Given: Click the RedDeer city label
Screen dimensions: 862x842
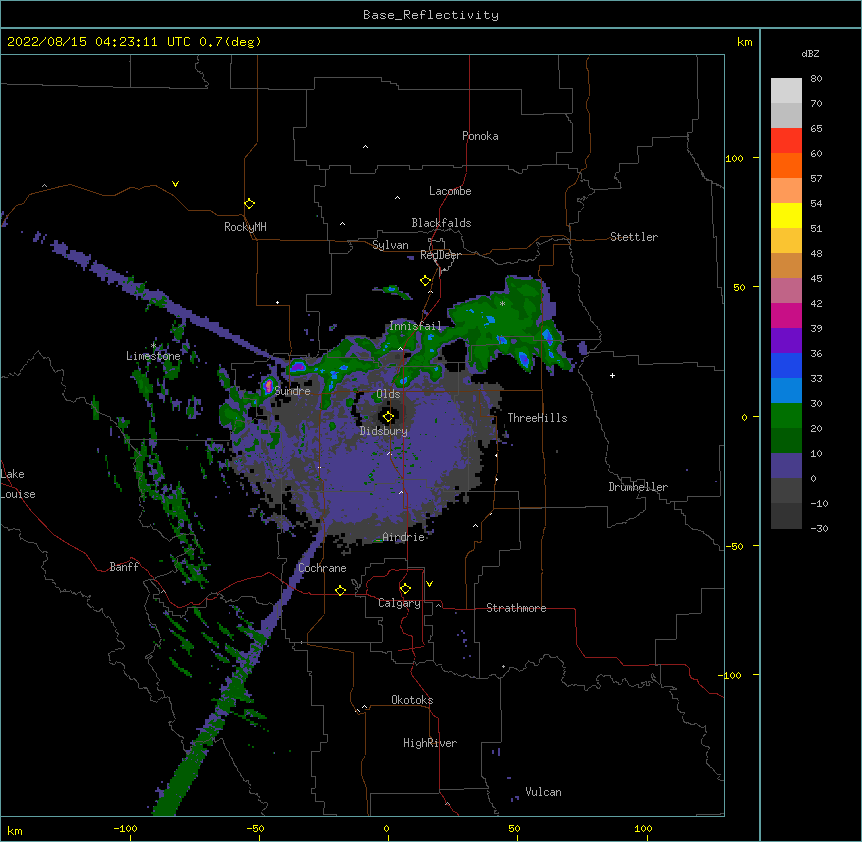Looking at the screenshot, I should (x=440, y=255).
